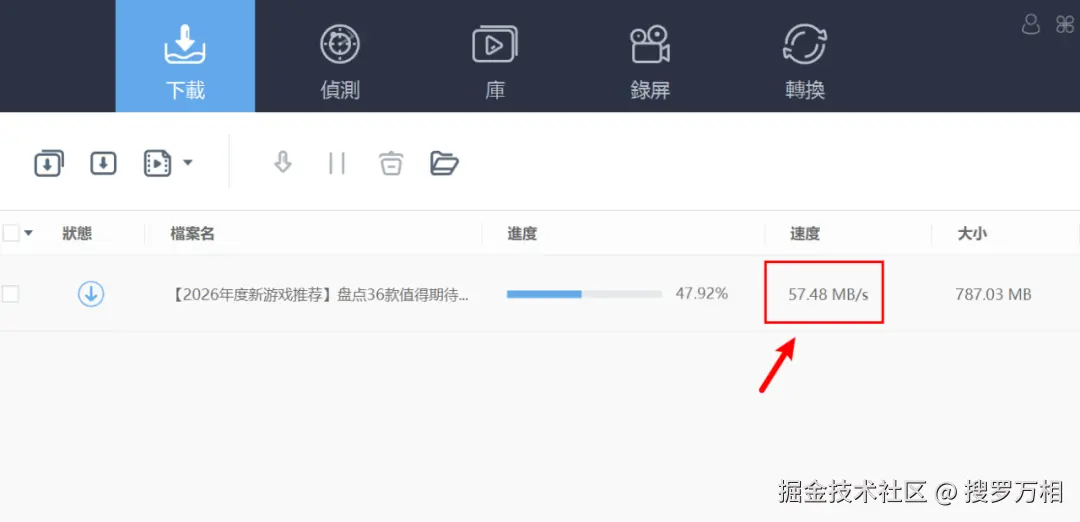
Task: Open the 下載 download tab
Action: pos(185,56)
